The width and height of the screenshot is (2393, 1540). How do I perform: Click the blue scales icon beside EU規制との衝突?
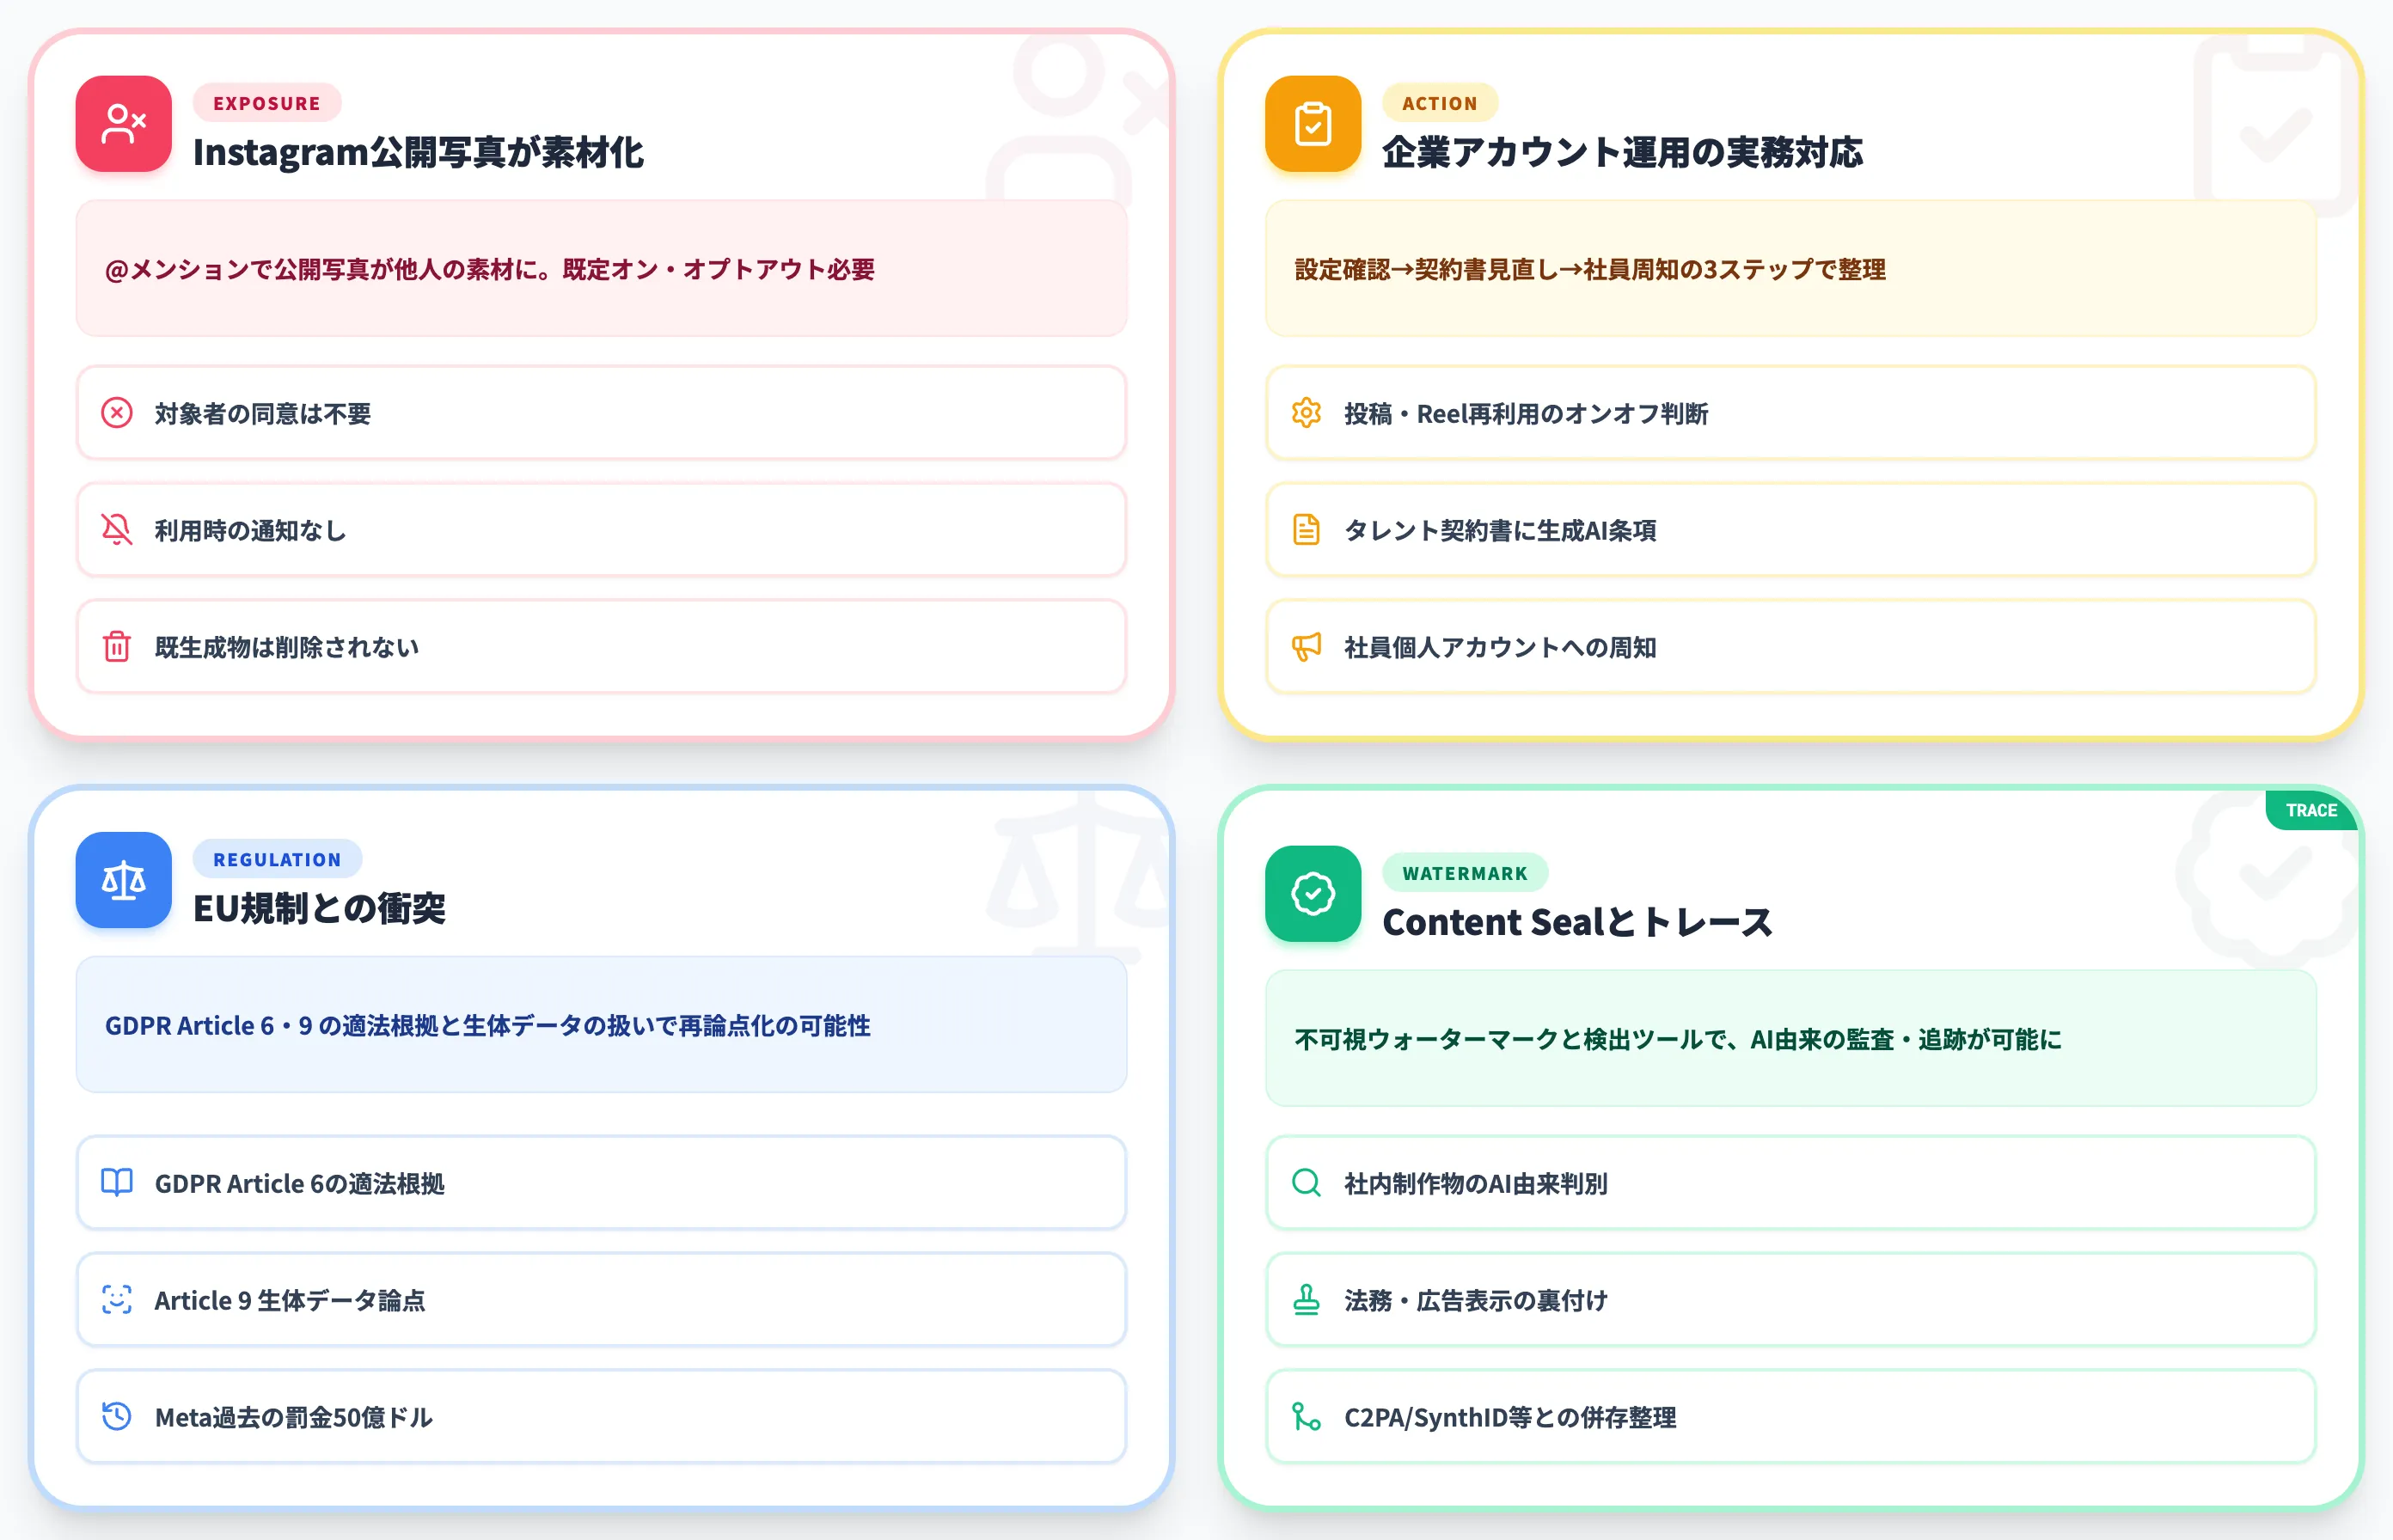coord(123,880)
